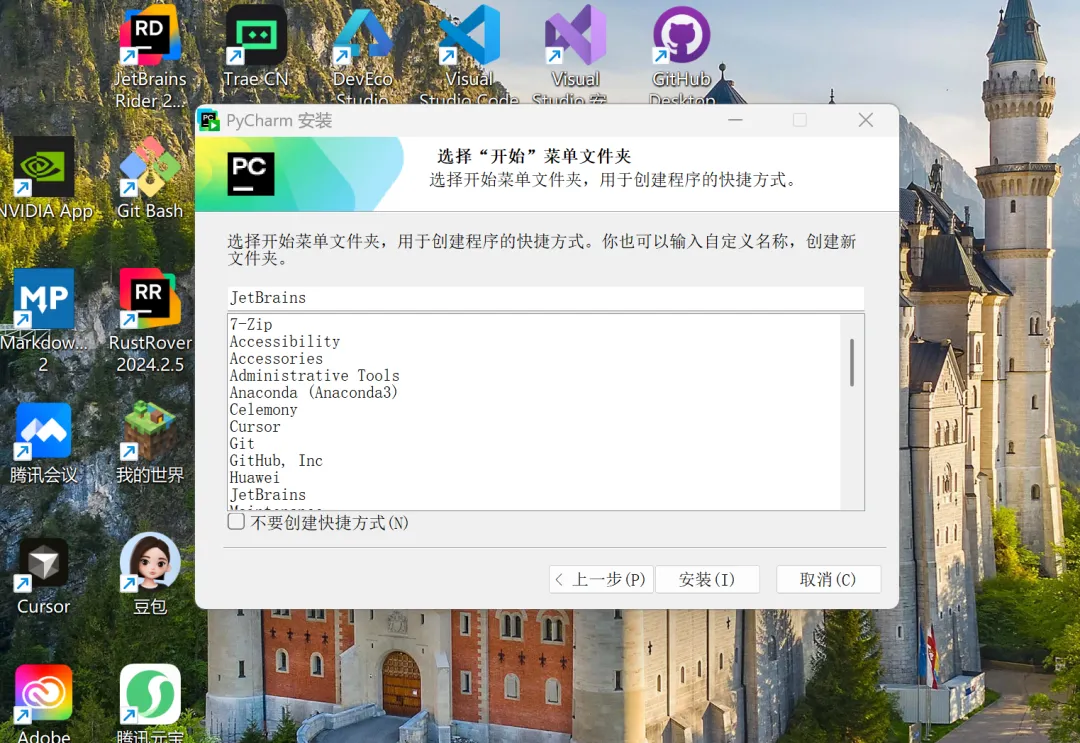Click 安装(I) install button
Image resolution: width=1080 pixels, height=743 pixels.
click(x=707, y=579)
